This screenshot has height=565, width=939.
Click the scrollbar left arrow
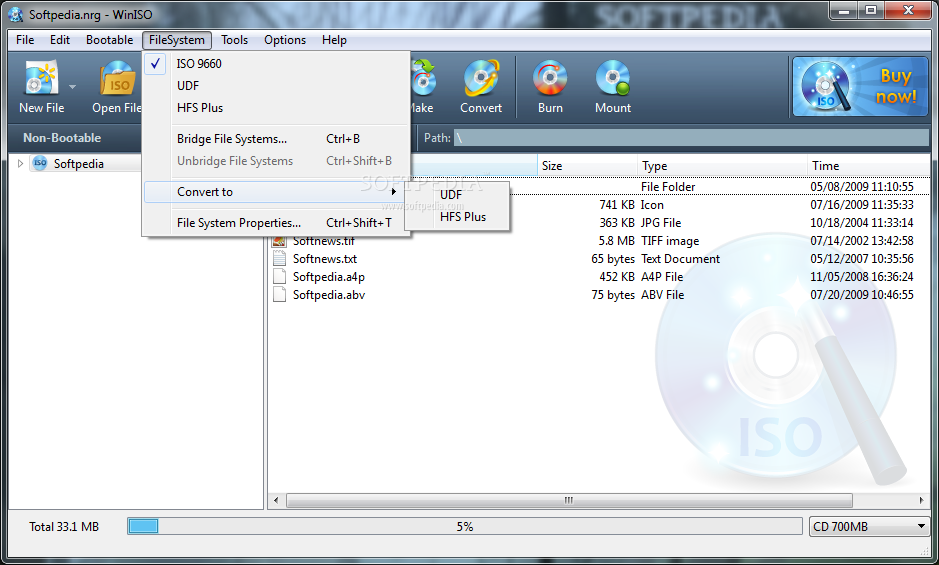[x=276, y=500]
